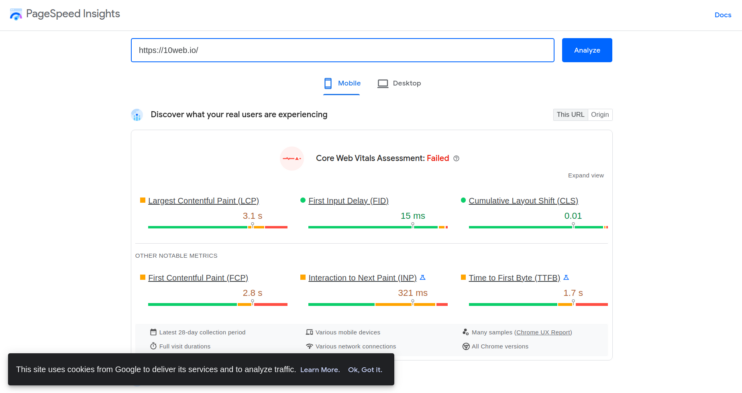This screenshot has height=393, width=742.
Task: Switch to the Origin data toggle
Action: pyautogui.click(x=600, y=115)
